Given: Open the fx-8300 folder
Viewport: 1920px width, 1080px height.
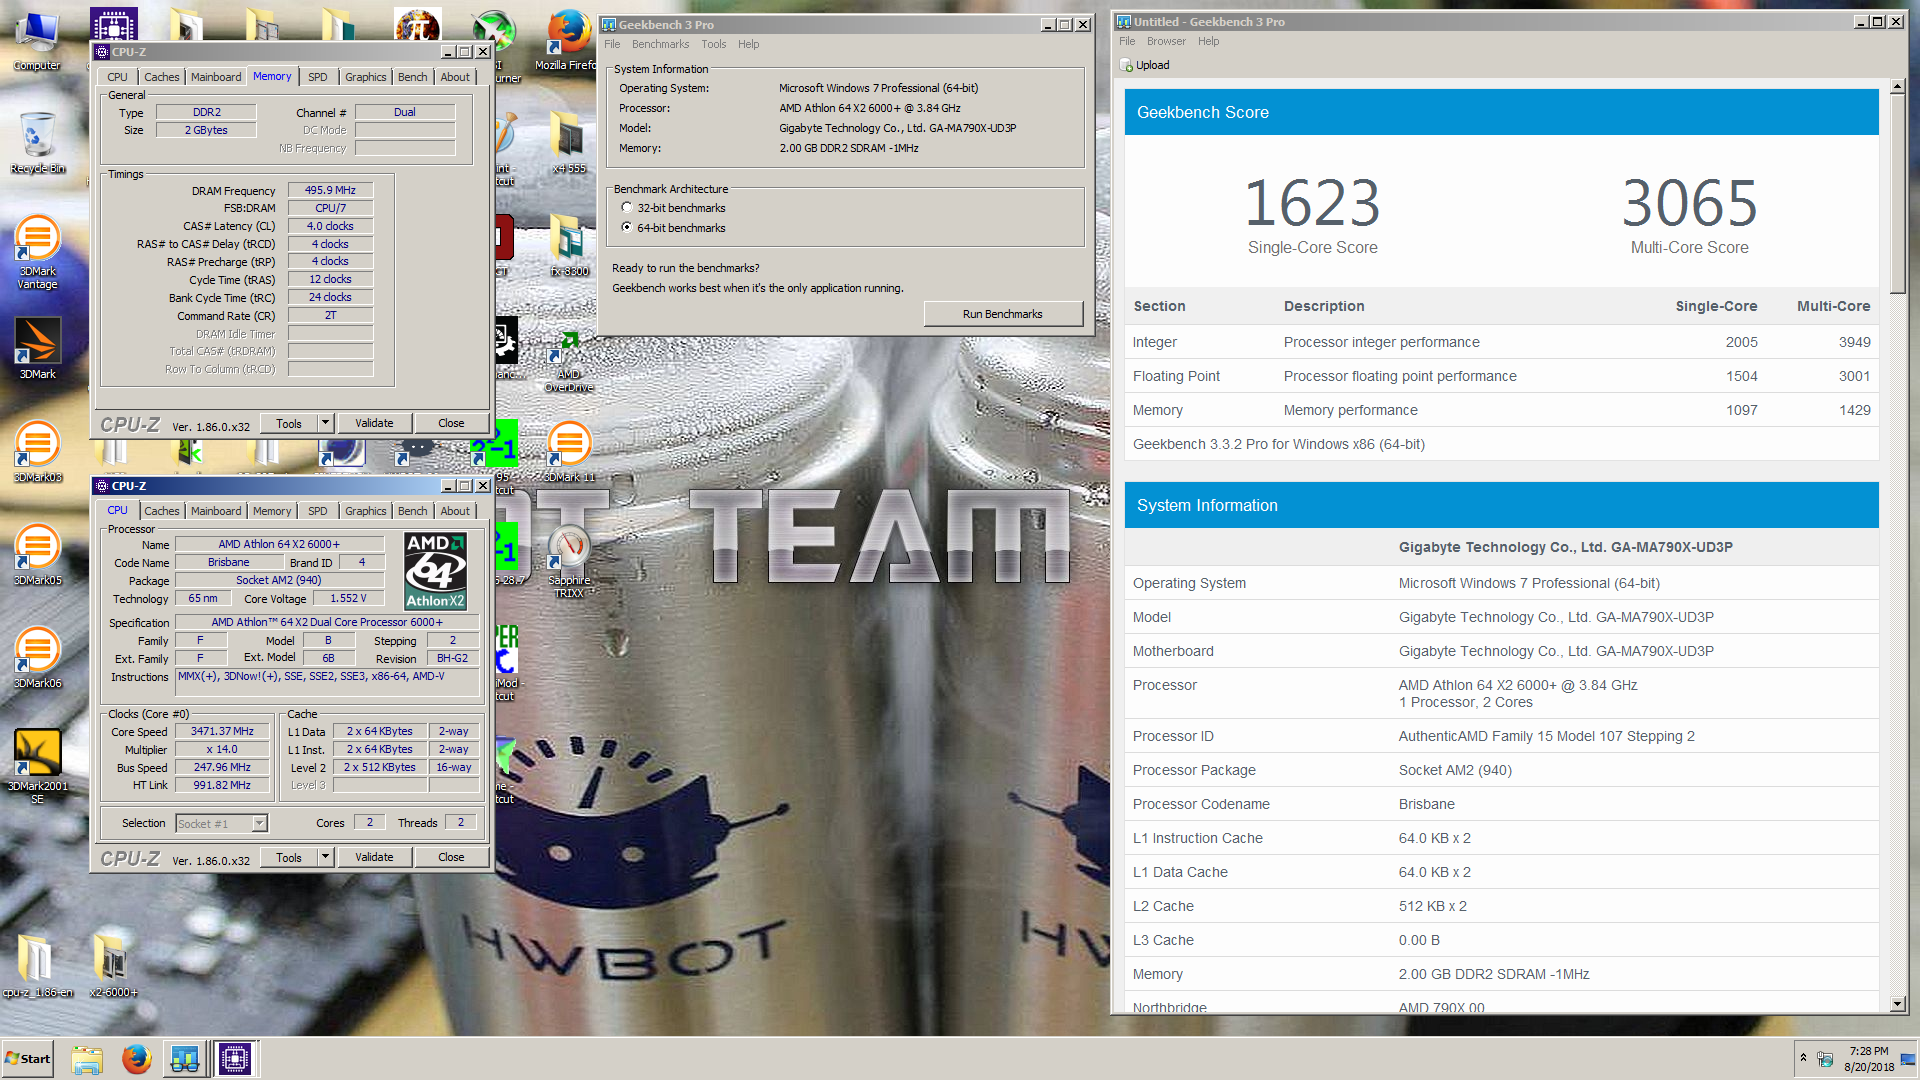Looking at the screenshot, I should click(569, 246).
